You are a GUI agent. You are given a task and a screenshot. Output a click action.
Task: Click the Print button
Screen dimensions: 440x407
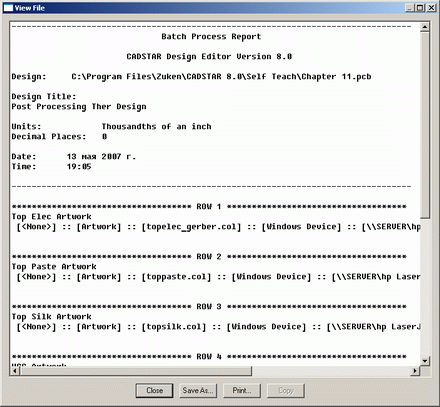point(242,390)
